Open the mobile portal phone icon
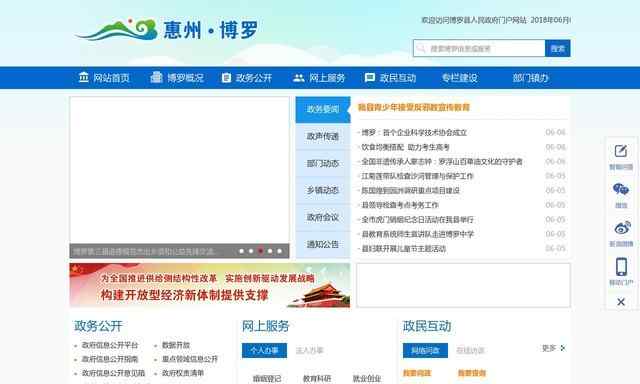 (x=621, y=267)
